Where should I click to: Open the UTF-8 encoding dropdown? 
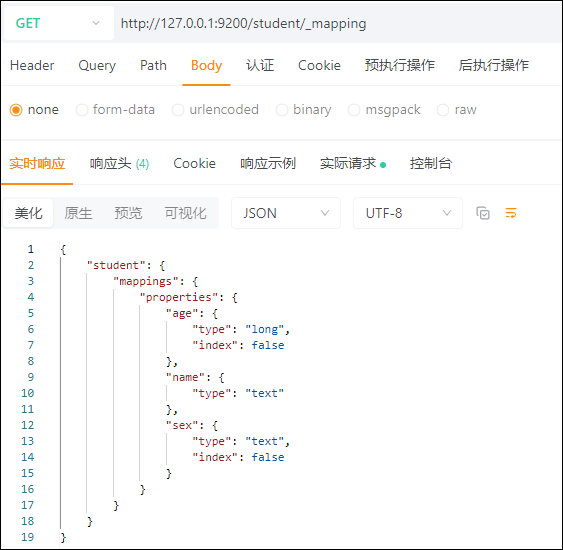click(408, 213)
